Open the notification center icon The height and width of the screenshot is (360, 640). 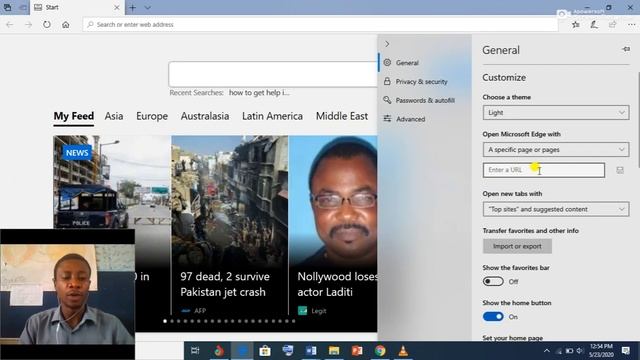coord(626,351)
